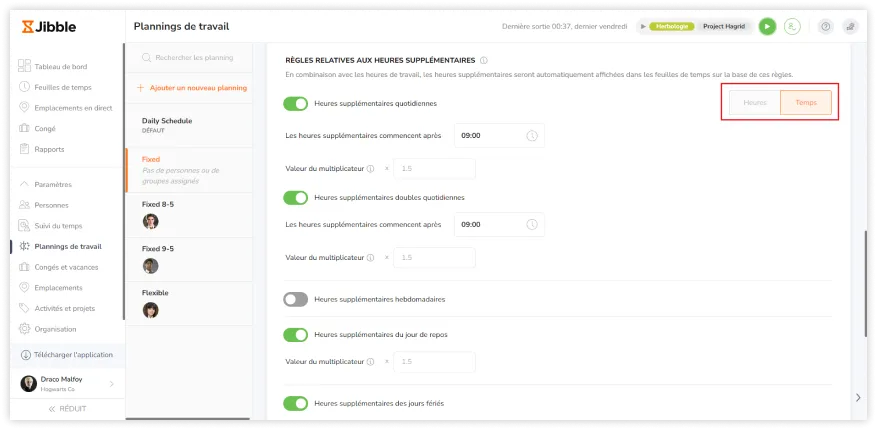The width and height of the screenshot is (877, 430).
Task: Click daily overtime start time 09:00 field
Action: (x=499, y=136)
